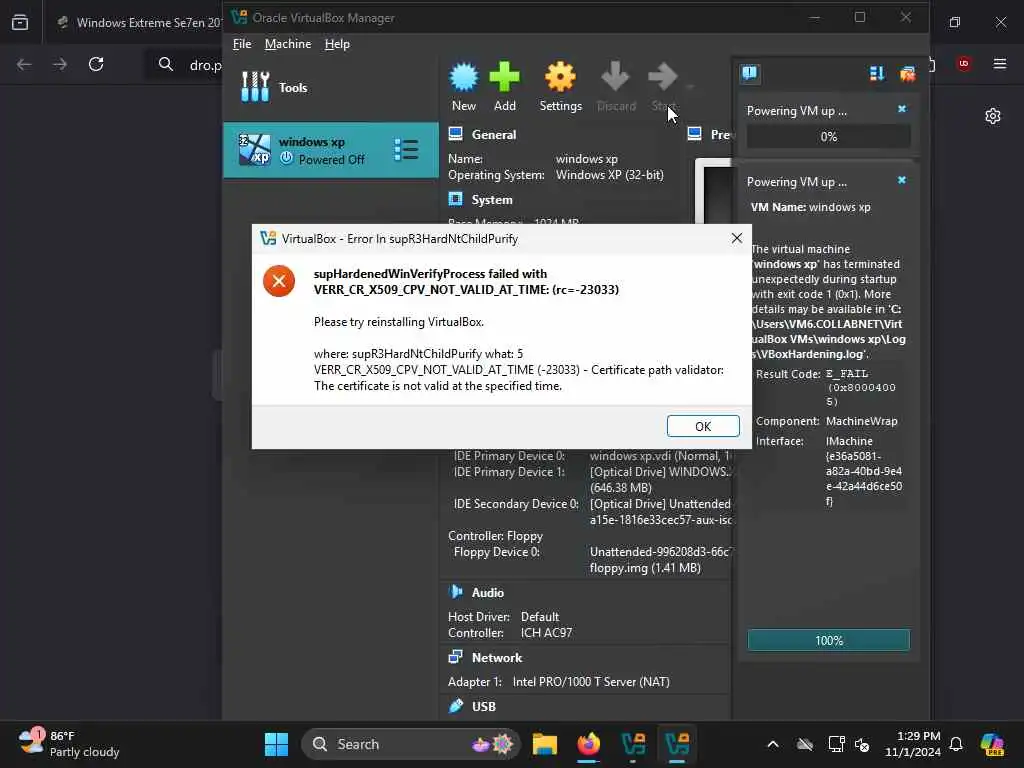
Task: Click the Audio section header
Action: pyautogui.click(x=488, y=592)
